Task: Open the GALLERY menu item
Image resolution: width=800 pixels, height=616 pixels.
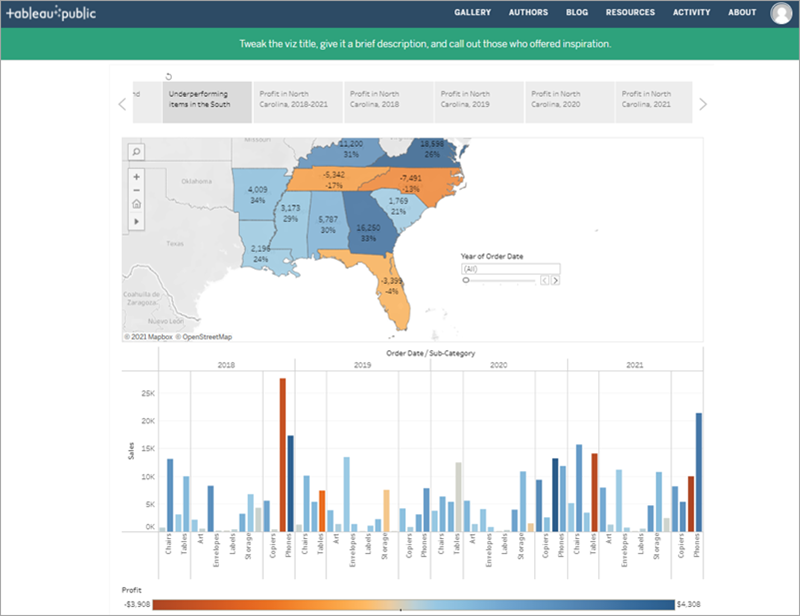Action: tap(472, 13)
